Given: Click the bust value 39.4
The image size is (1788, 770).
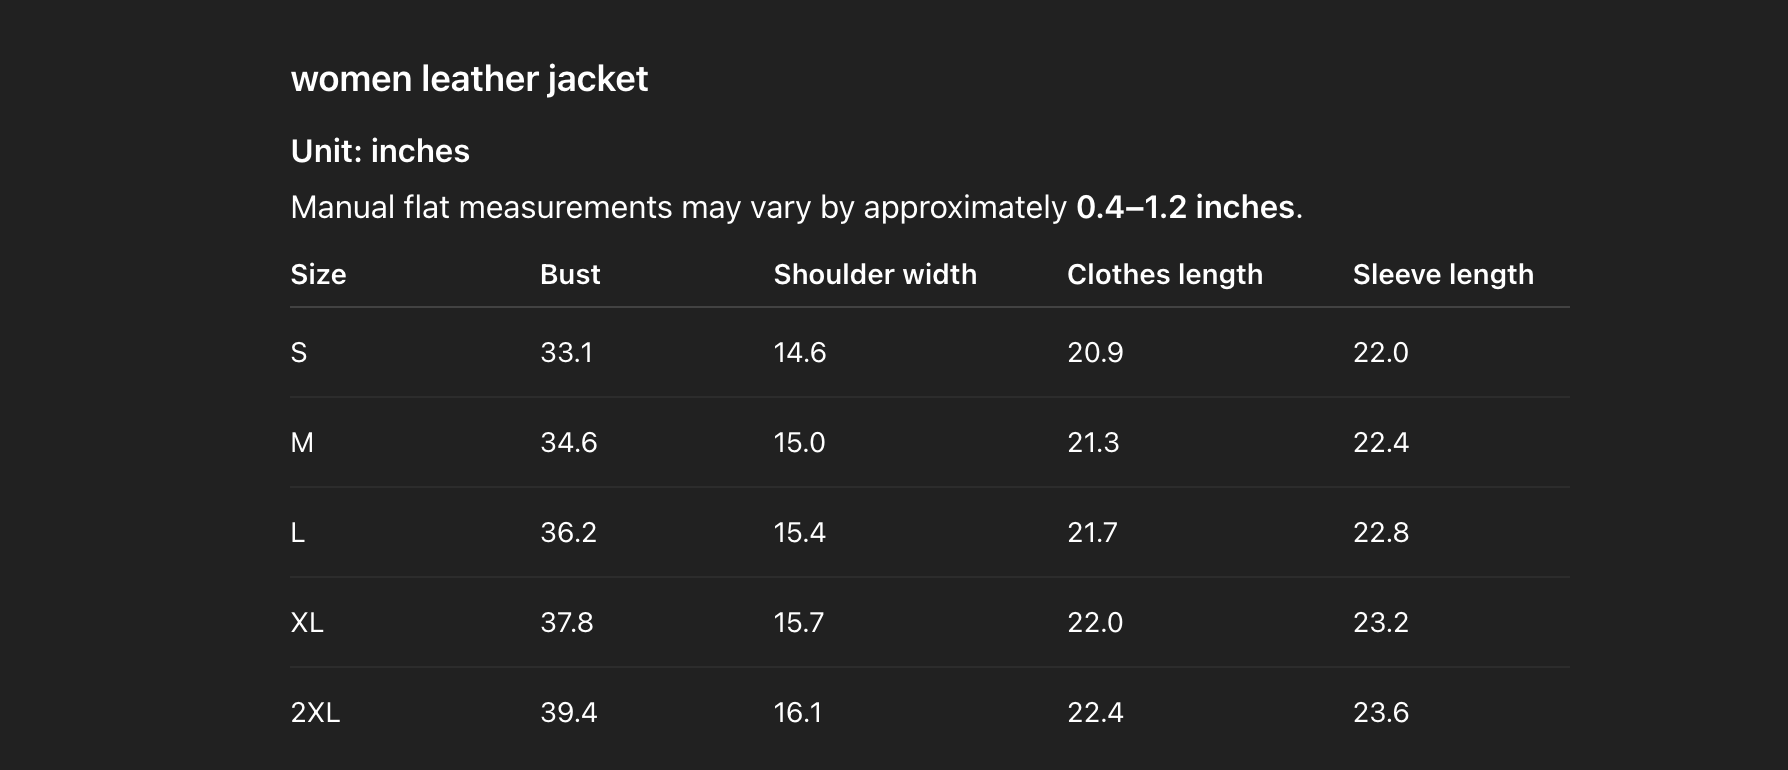Looking at the screenshot, I should (569, 713).
